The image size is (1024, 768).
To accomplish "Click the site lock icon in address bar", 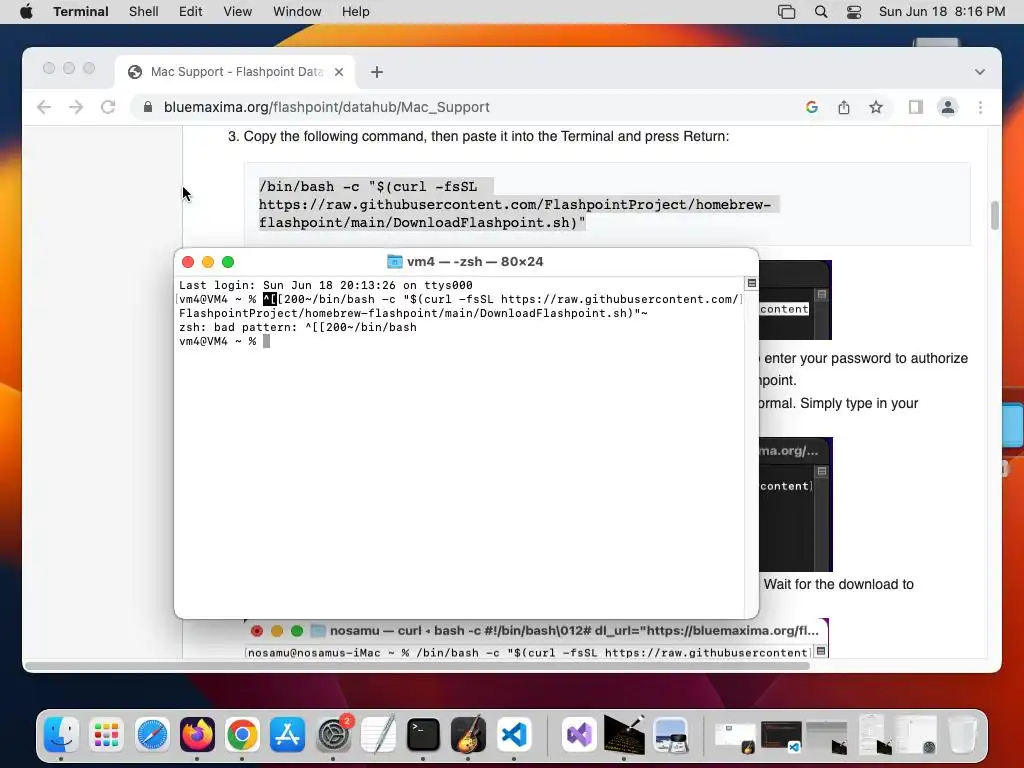I will tap(148, 107).
